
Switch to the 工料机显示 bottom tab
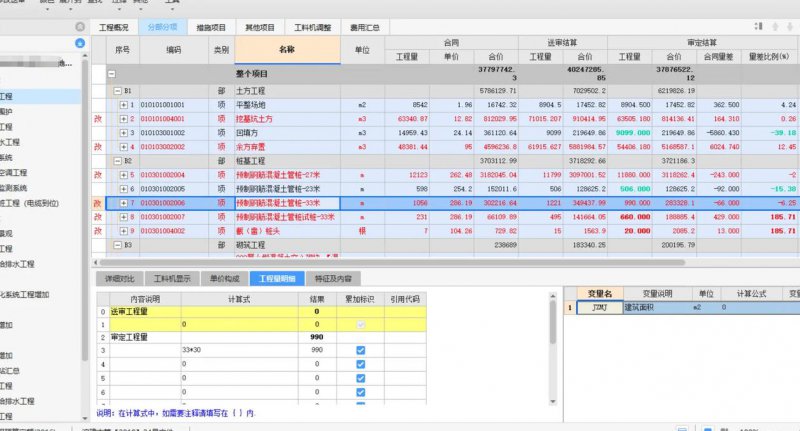click(172, 278)
